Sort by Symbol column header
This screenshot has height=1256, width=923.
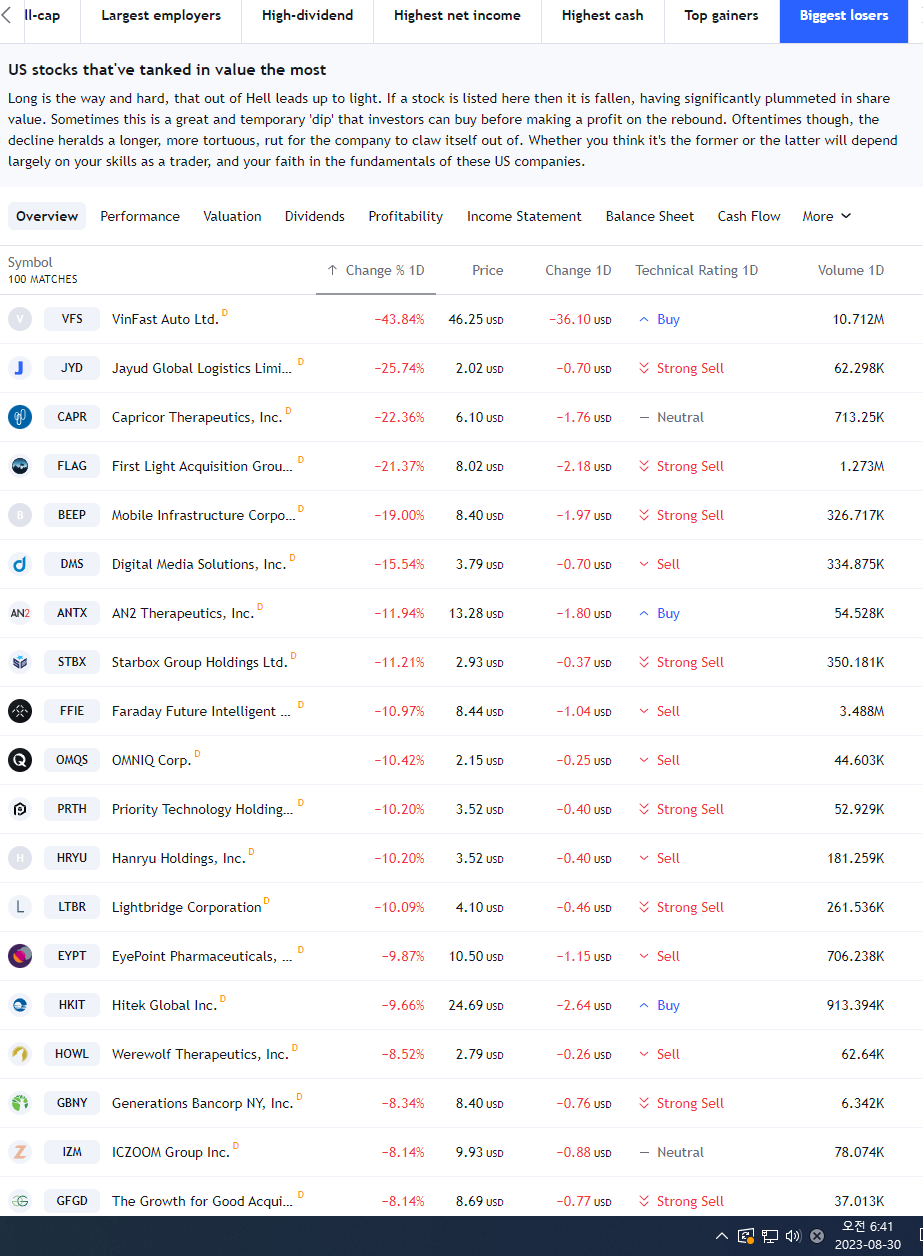point(30,262)
